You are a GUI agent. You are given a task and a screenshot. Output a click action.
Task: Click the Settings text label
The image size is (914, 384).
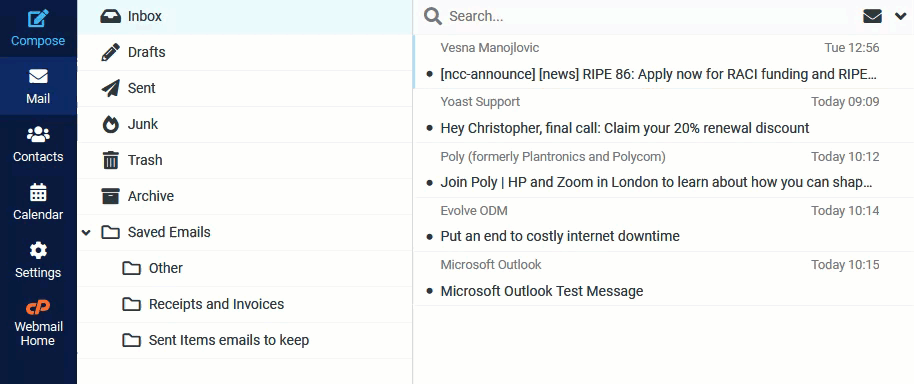(x=38, y=273)
